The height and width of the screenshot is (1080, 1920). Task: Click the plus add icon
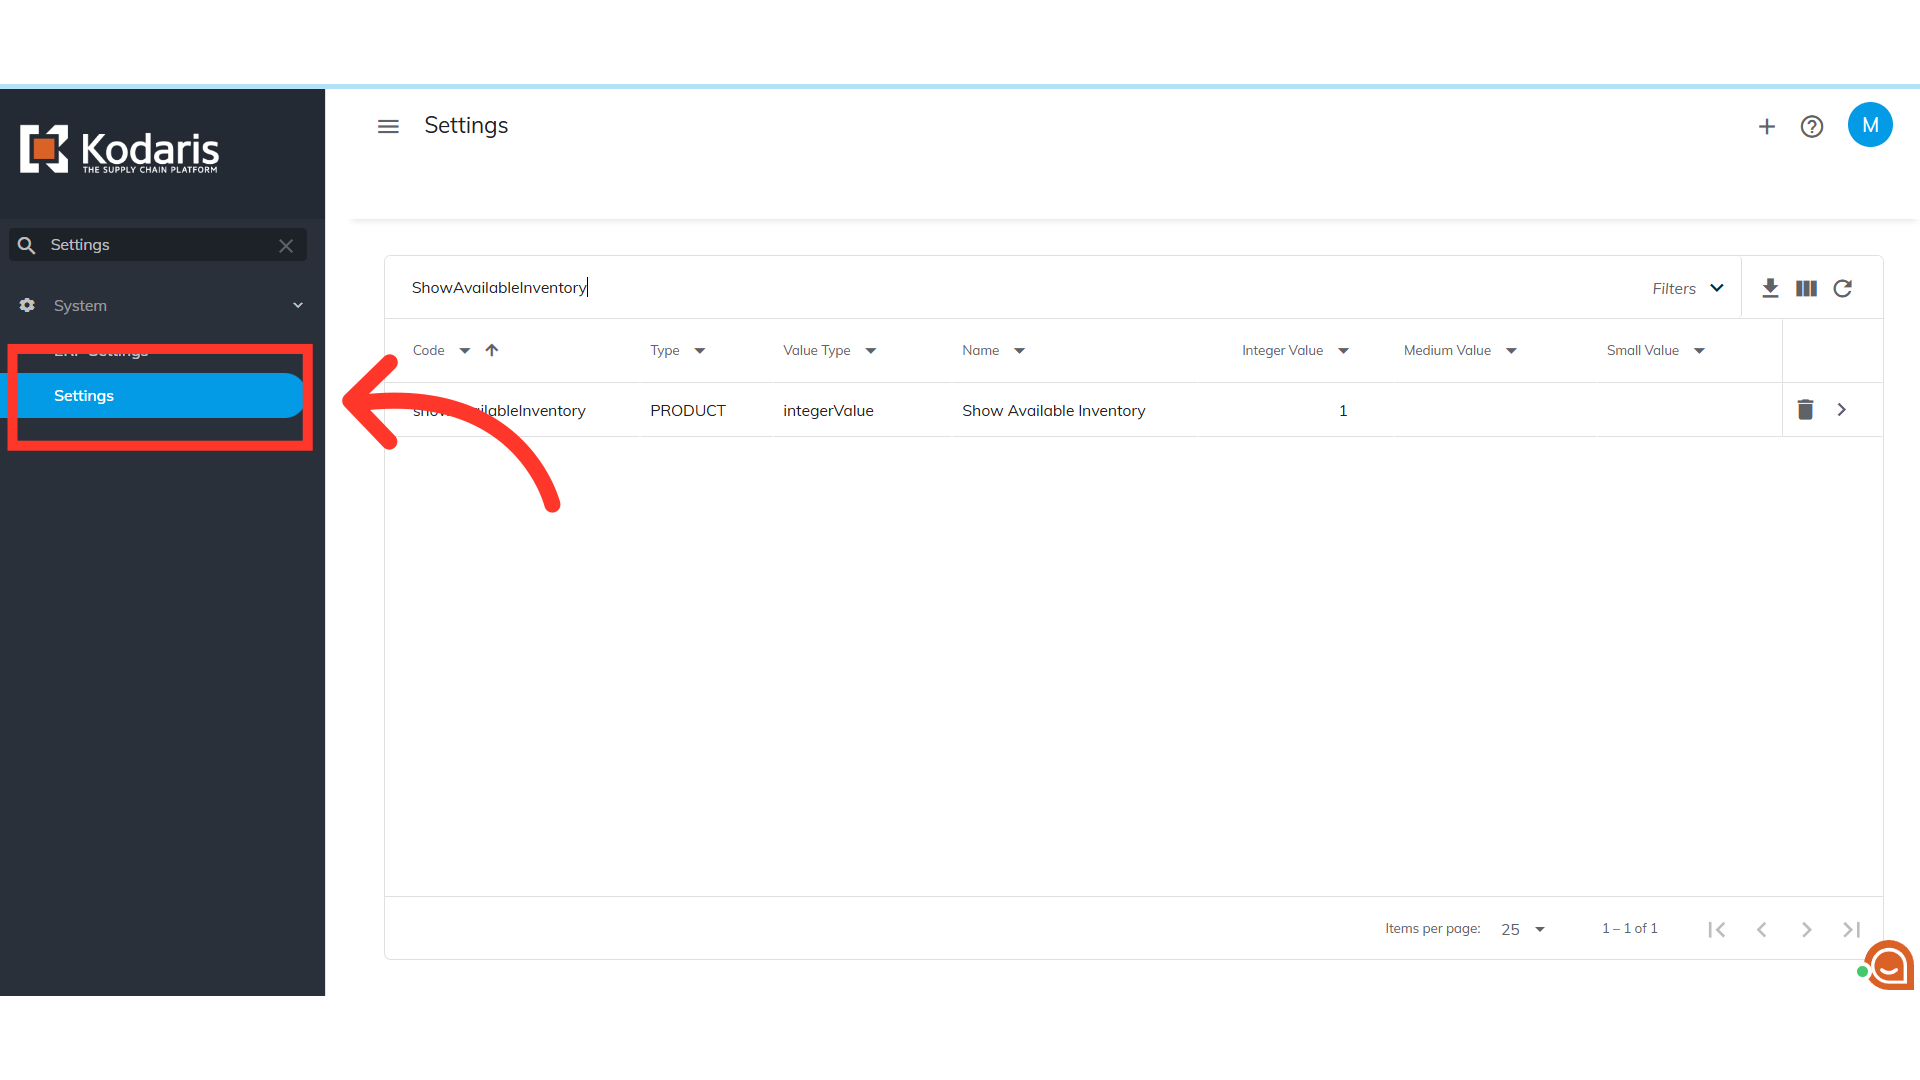1766,126
